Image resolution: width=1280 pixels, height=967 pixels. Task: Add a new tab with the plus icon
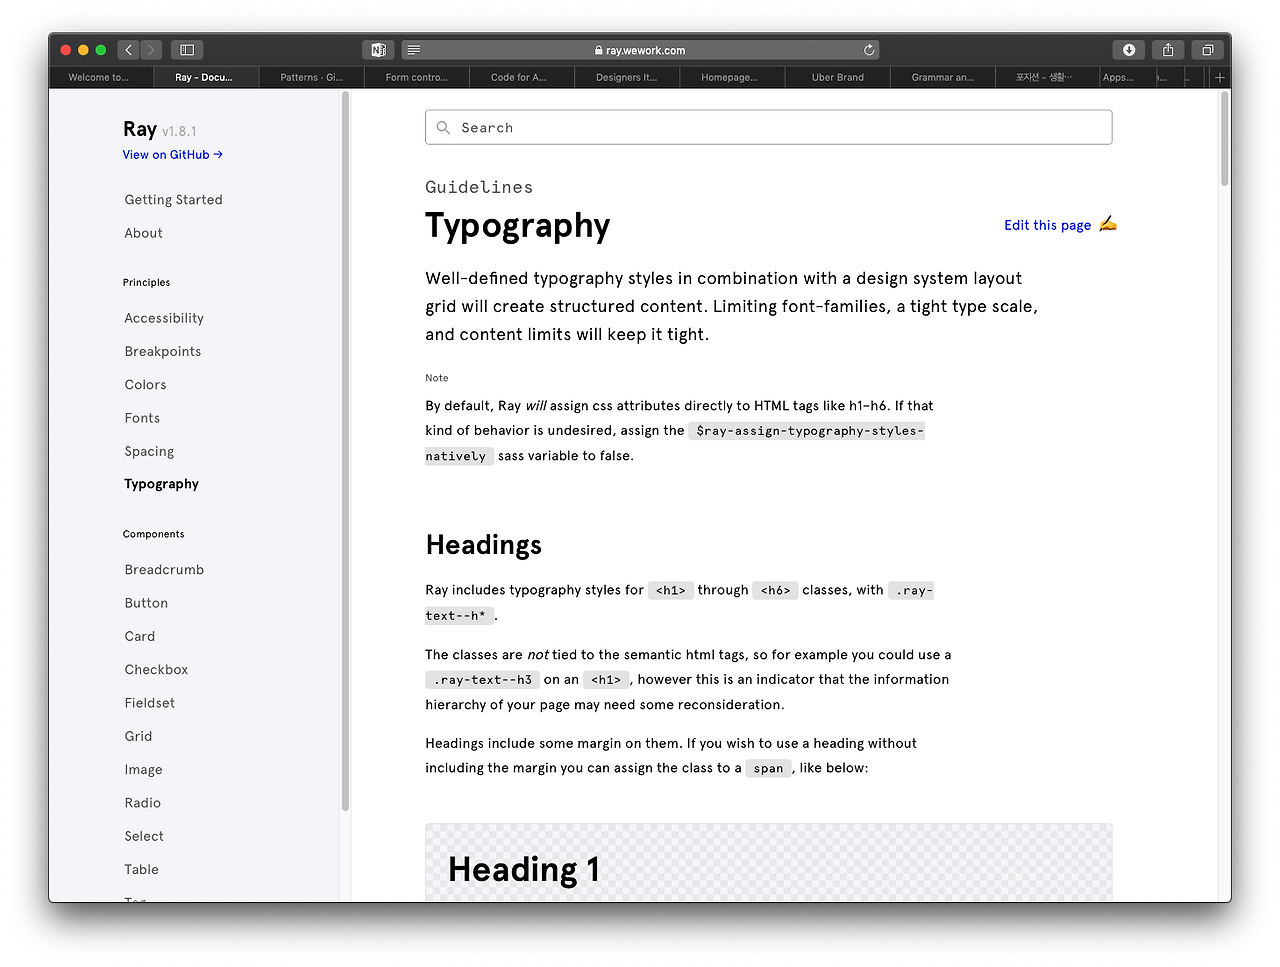[x=1219, y=77]
